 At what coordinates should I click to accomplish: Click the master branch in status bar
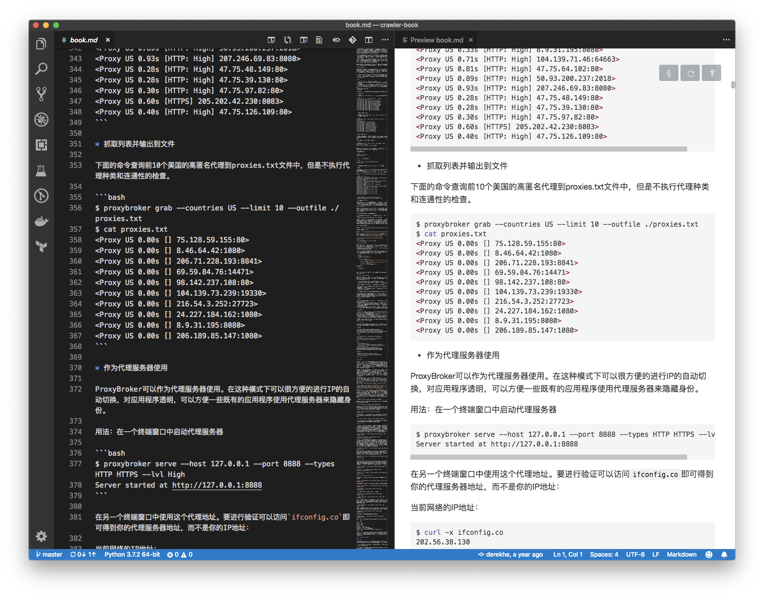[49, 555]
